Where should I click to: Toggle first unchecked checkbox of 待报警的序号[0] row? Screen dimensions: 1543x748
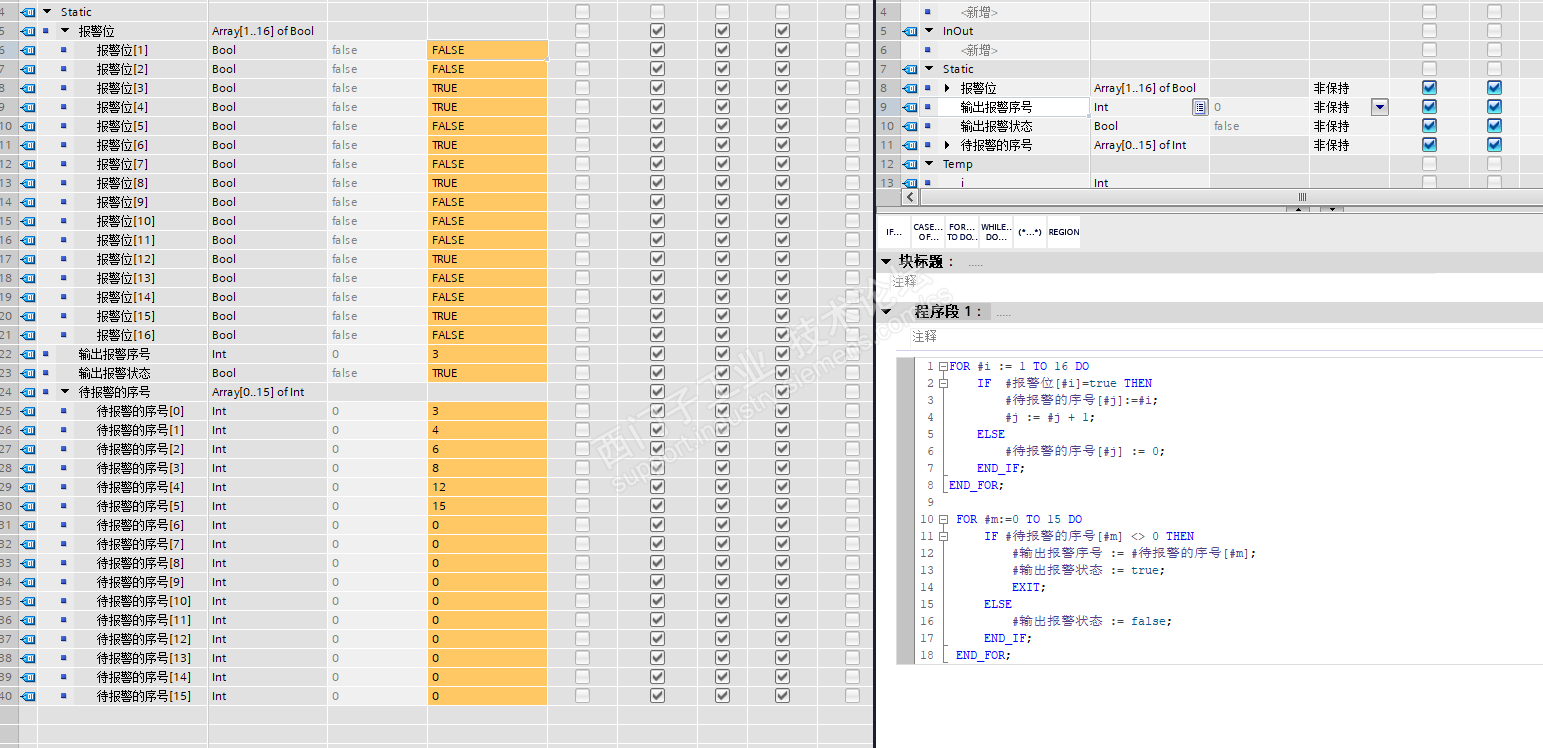582,411
